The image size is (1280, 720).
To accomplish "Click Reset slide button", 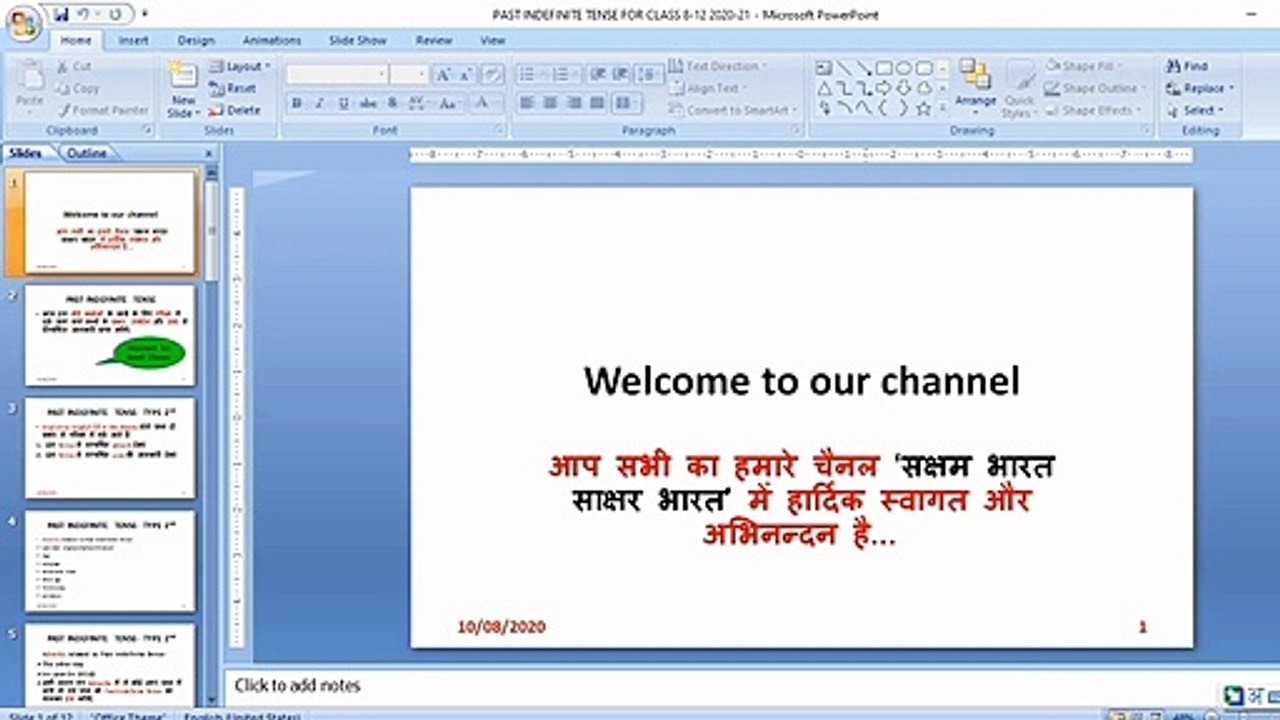I will coord(233,88).
